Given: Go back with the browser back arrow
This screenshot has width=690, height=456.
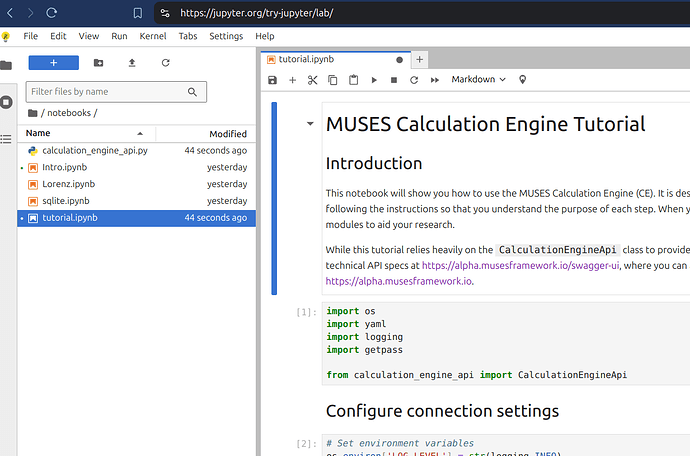Looking at the screenshot, I should [10, 13].
